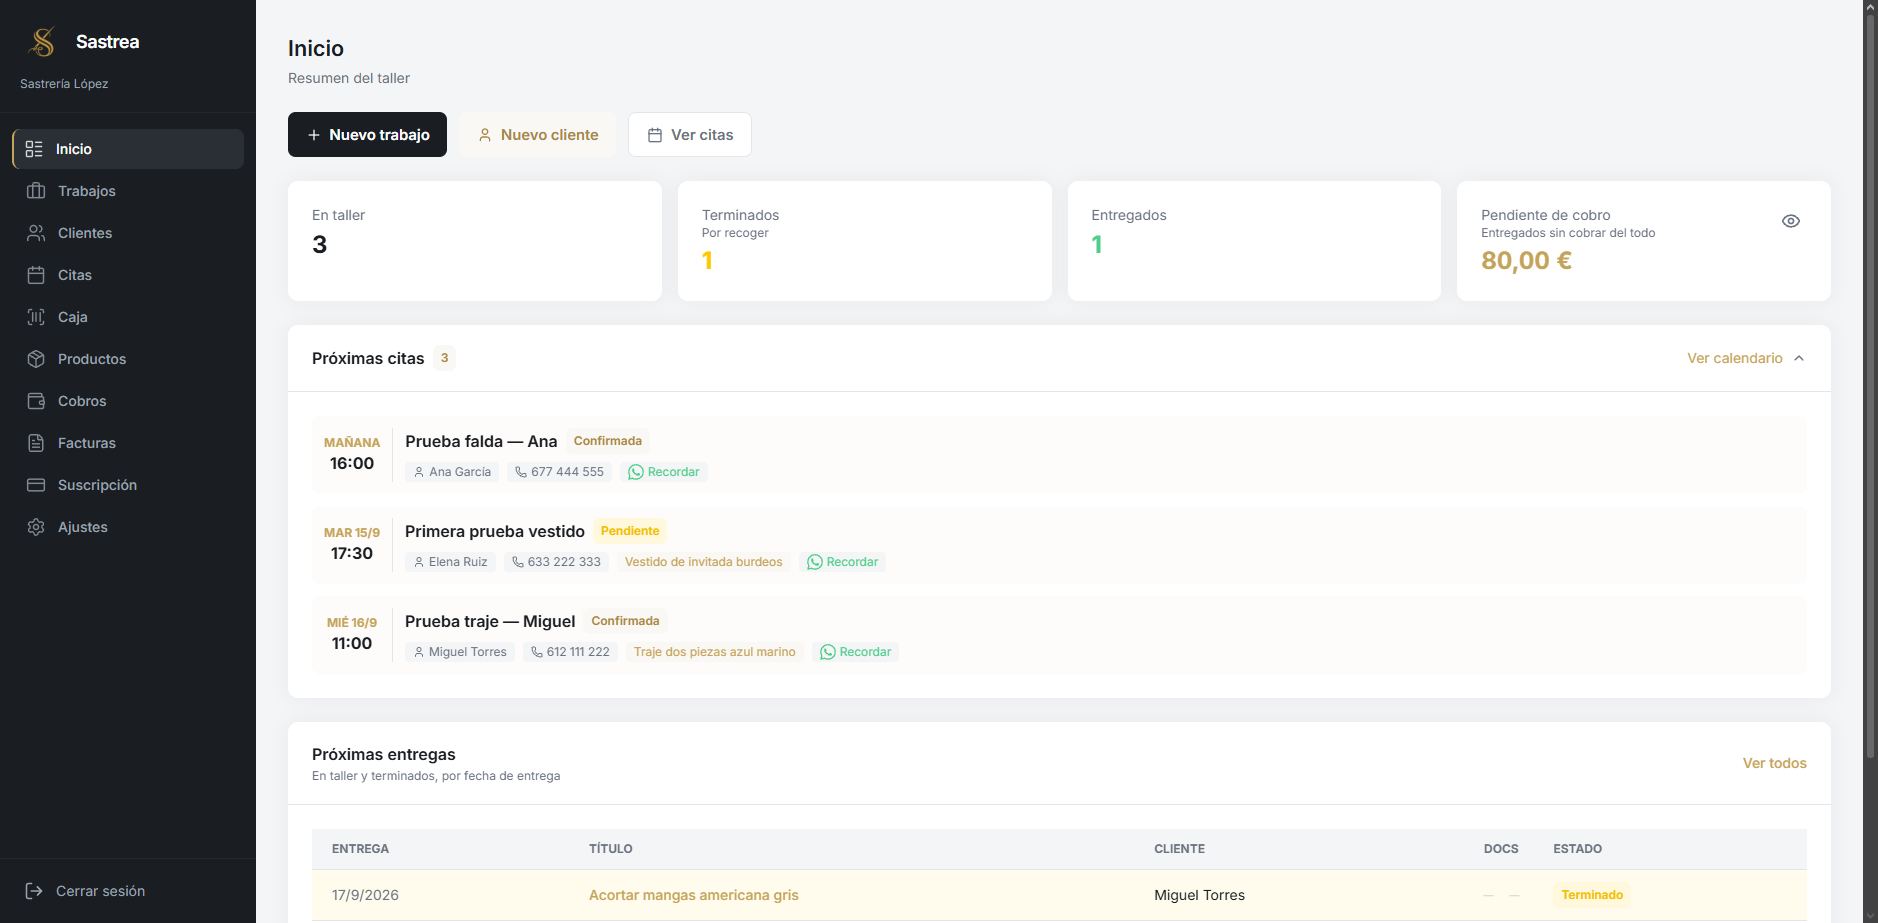Open the Citas section

(x=128, y=275)
